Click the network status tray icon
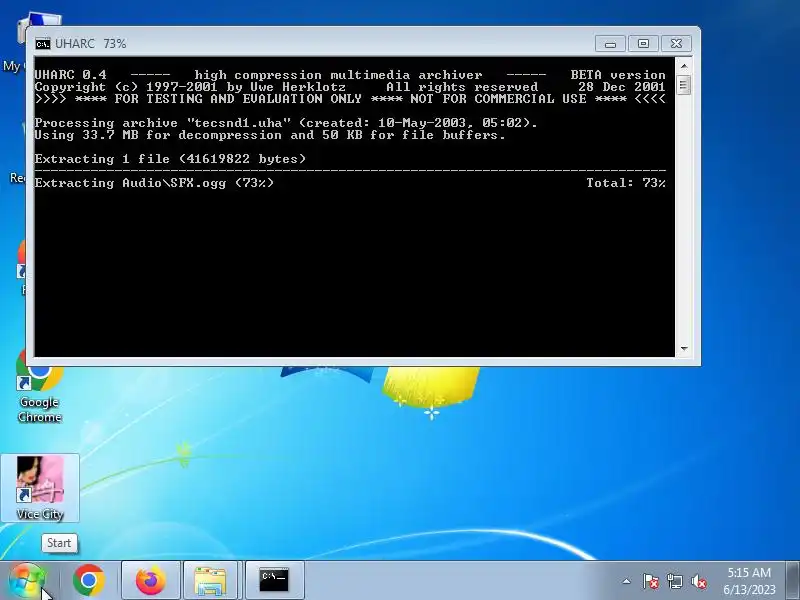 tap(674, 581)
